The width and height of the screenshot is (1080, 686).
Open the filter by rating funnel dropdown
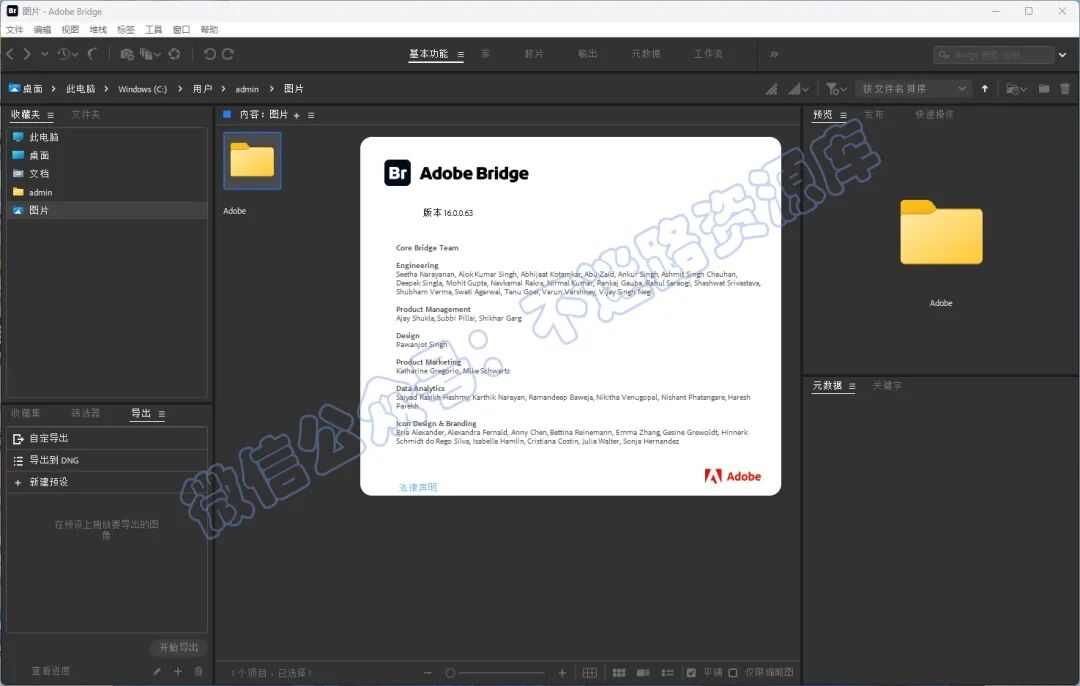[x=836, y=89]
